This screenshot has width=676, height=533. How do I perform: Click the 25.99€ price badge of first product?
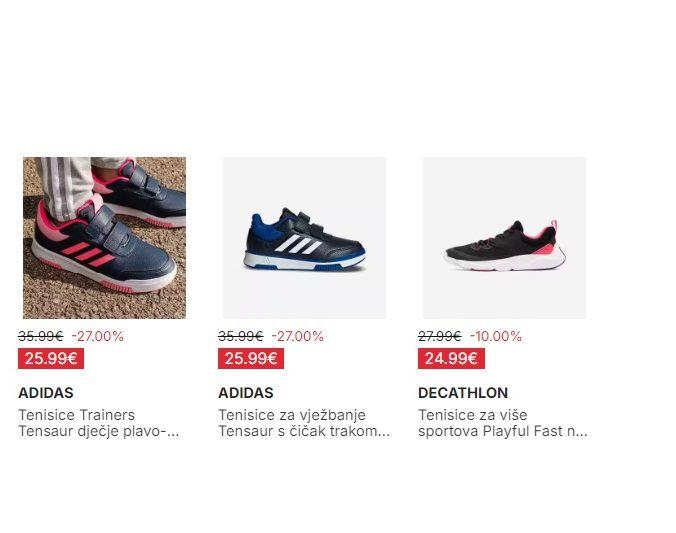(x=51, y=359)
